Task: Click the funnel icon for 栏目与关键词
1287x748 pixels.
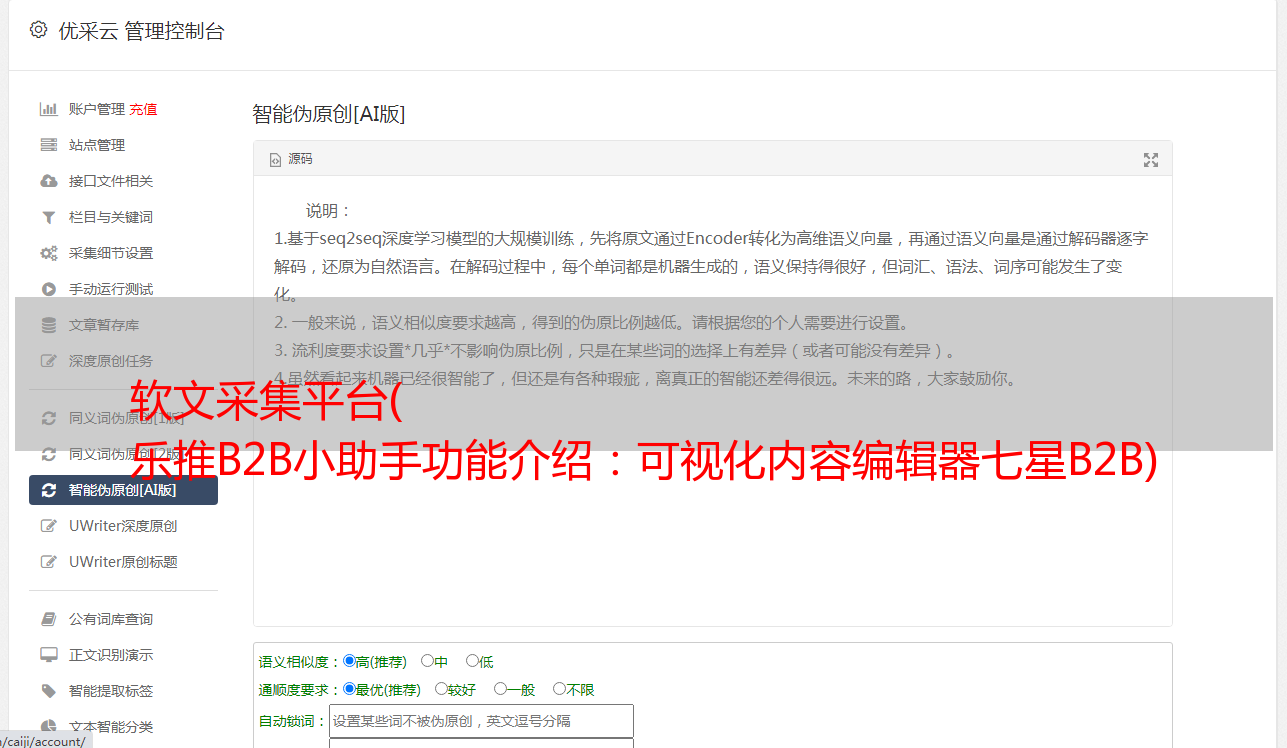Action: 48,217
